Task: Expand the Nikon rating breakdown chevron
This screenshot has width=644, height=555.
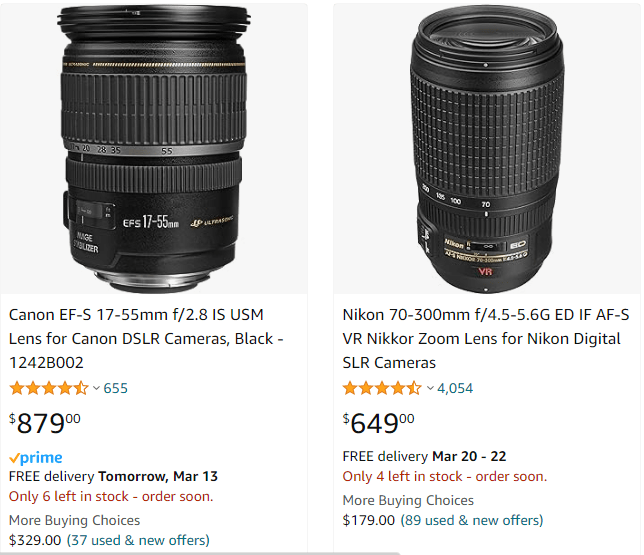Action: (430, 388)
